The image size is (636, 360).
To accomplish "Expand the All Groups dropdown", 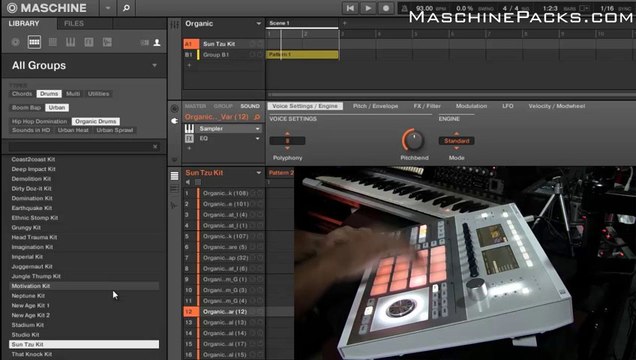I will click(155, 65).
